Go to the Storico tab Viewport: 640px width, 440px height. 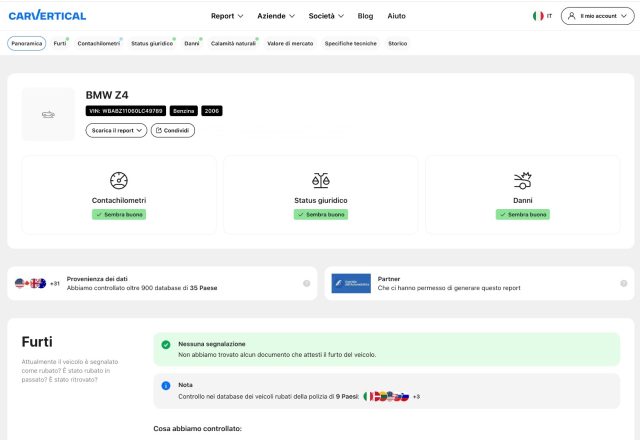pyautogui.click(x=398, y=43)
